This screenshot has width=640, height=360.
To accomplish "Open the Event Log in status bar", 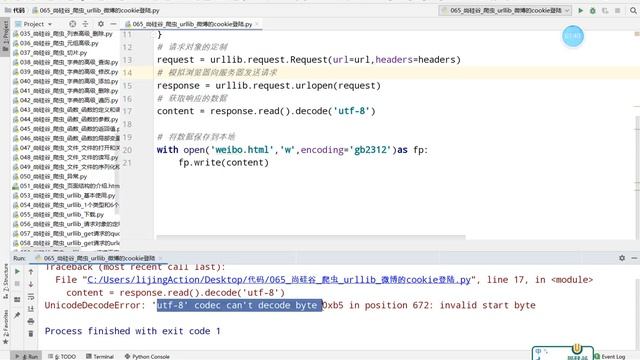I will tap(609, 356).
